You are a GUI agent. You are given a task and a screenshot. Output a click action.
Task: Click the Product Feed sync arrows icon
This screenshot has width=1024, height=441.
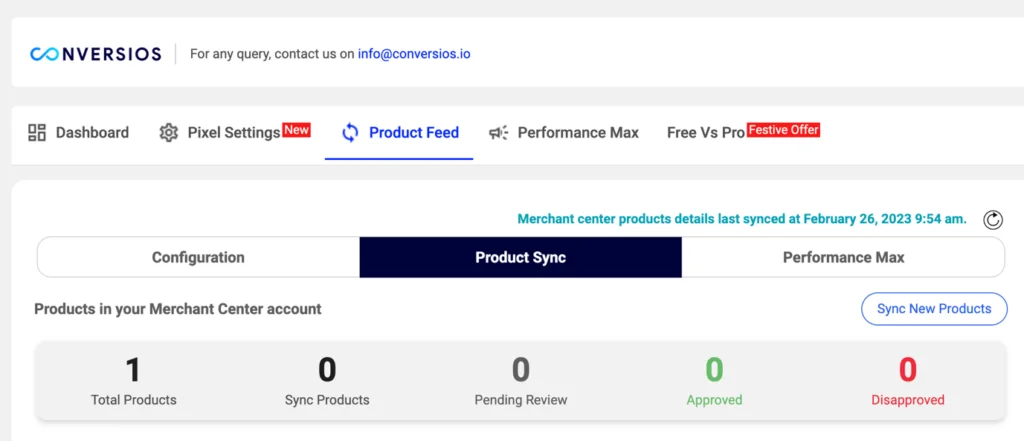pos(350,132)
